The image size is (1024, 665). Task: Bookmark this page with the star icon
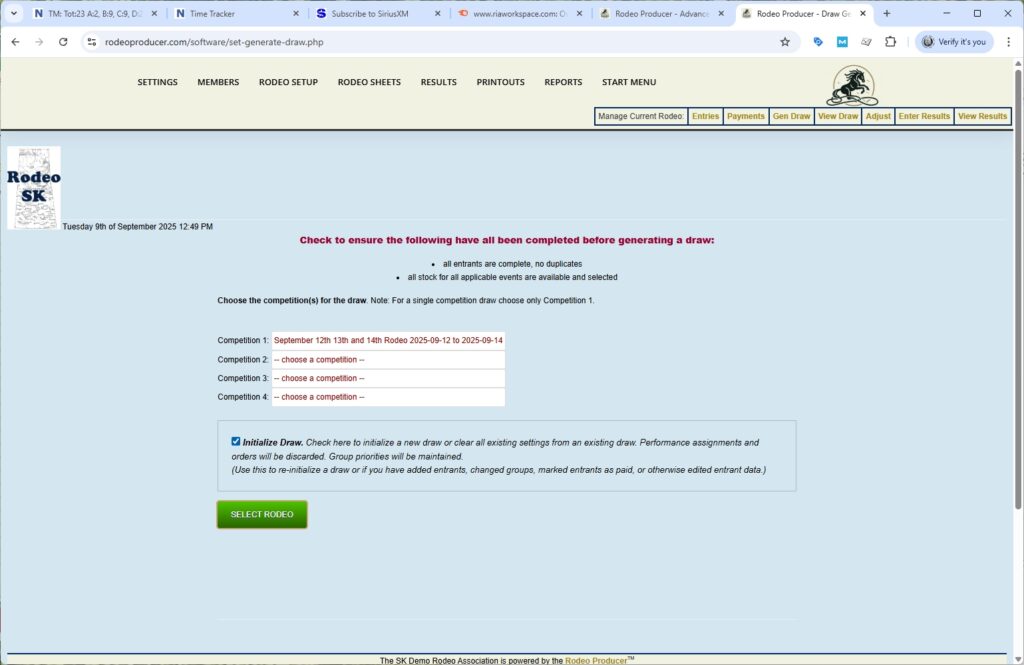(x=785, y=42)
